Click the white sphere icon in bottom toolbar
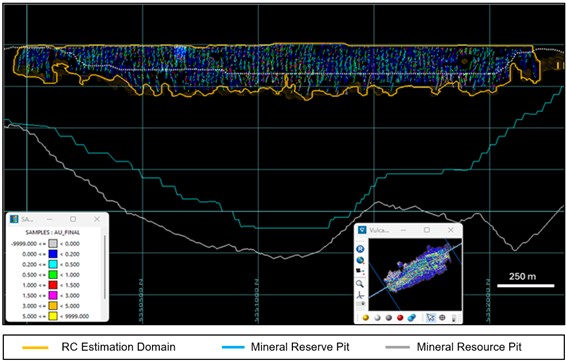566x361 pixels. (377, 318)
